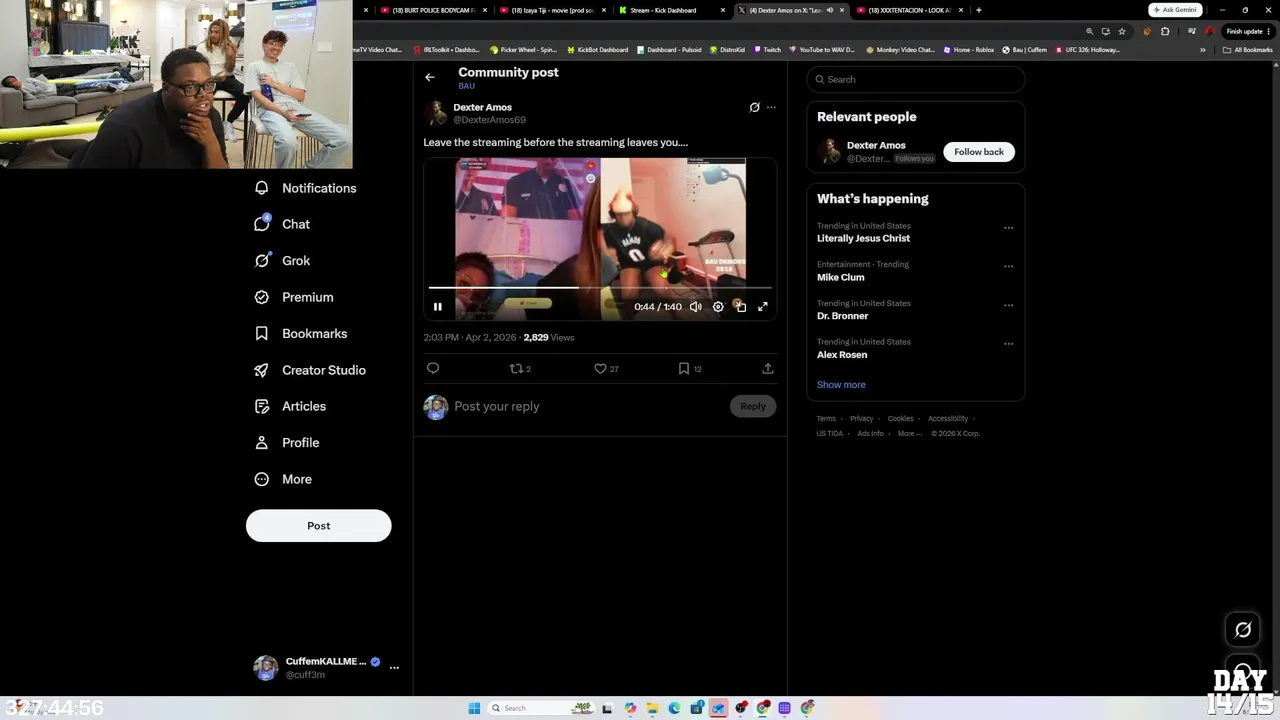Open Grok from the sidebar

283,260
